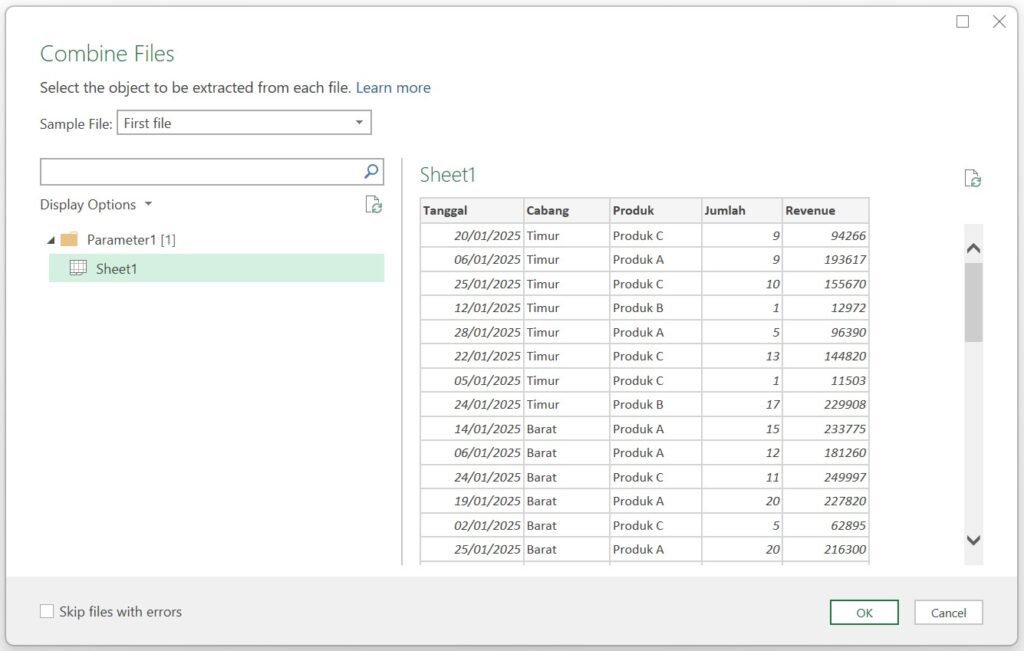The width and height of the screenshot is (1024, 651).
Task: Click the date cell 20/01/2025
Action: click(x=472, y=235)
